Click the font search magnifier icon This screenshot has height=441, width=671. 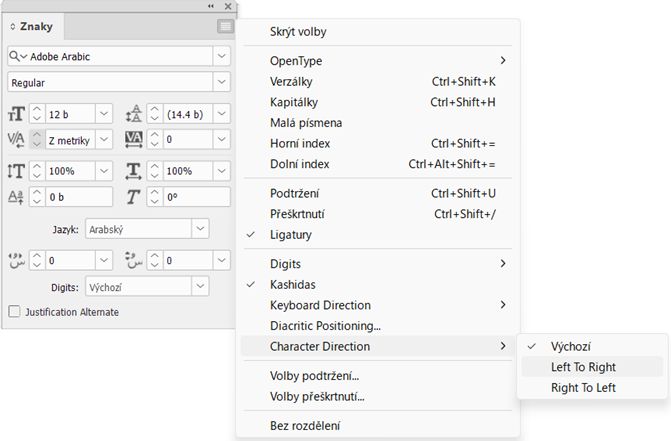click(x=14, y=56)
